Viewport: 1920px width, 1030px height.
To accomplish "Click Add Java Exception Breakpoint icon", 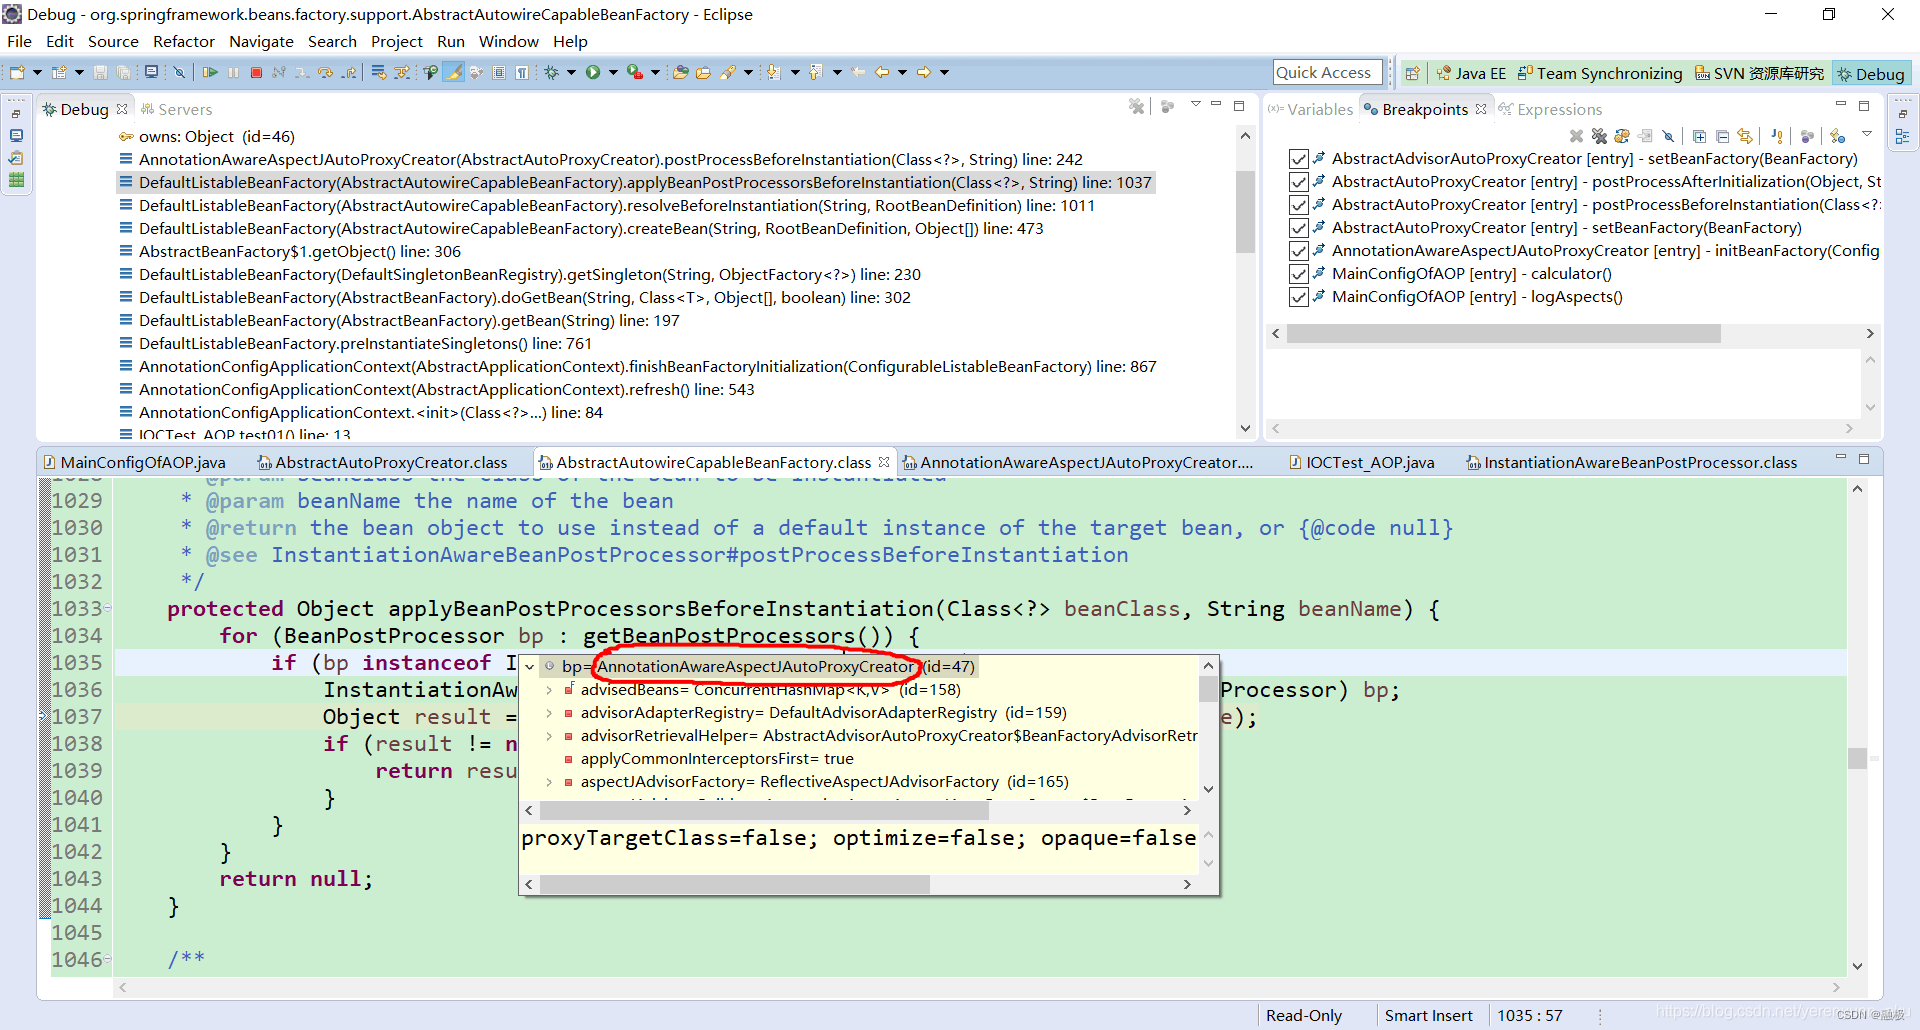I will (x=1777, y=136).
